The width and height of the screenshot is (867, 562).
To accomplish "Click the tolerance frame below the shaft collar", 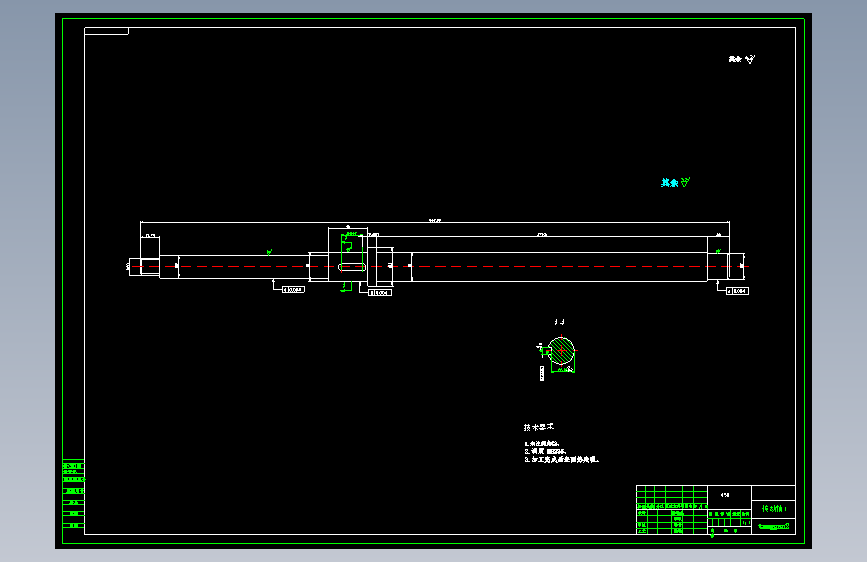I will pos(380,293).
